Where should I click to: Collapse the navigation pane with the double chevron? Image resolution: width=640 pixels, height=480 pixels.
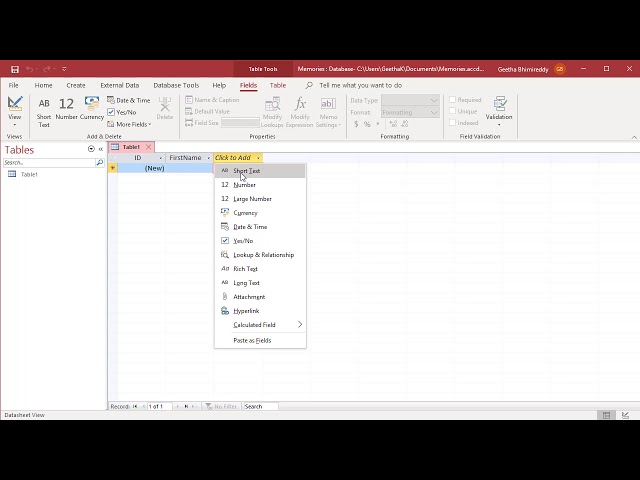click(101, 149)
